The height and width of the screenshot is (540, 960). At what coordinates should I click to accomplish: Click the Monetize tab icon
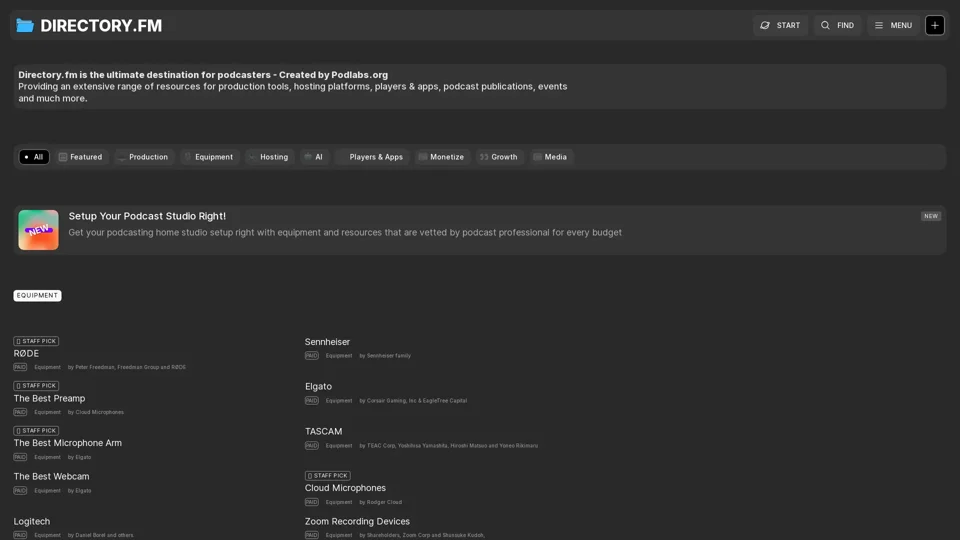pos(422,157)
